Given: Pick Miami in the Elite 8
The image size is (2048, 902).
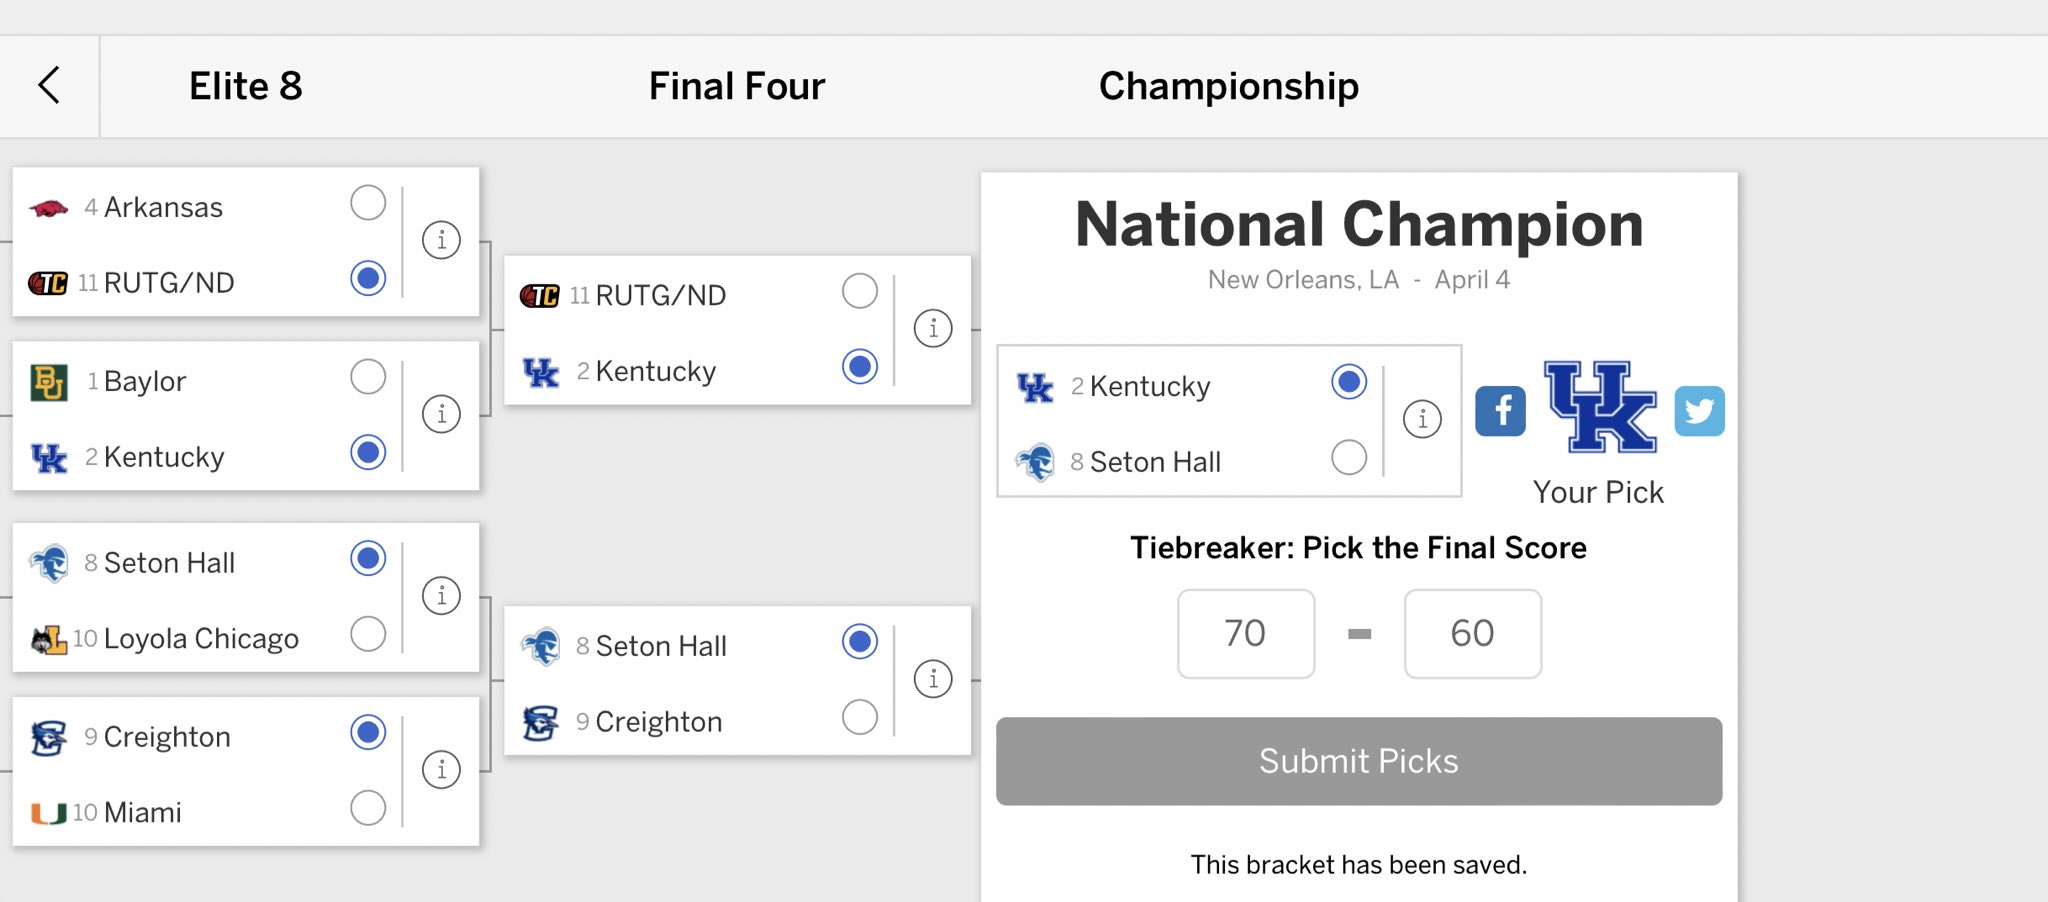Looking at the screenshot, I should pyautogui.click(x=368, y=808).
